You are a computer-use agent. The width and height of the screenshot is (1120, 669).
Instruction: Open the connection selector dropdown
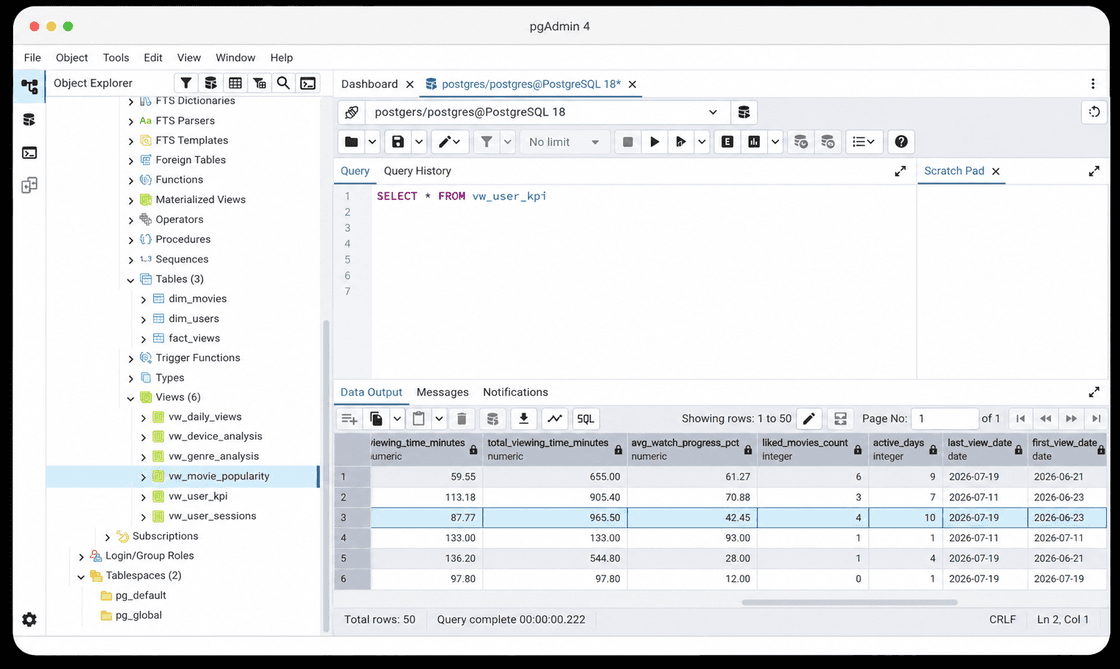click(713, 112)
